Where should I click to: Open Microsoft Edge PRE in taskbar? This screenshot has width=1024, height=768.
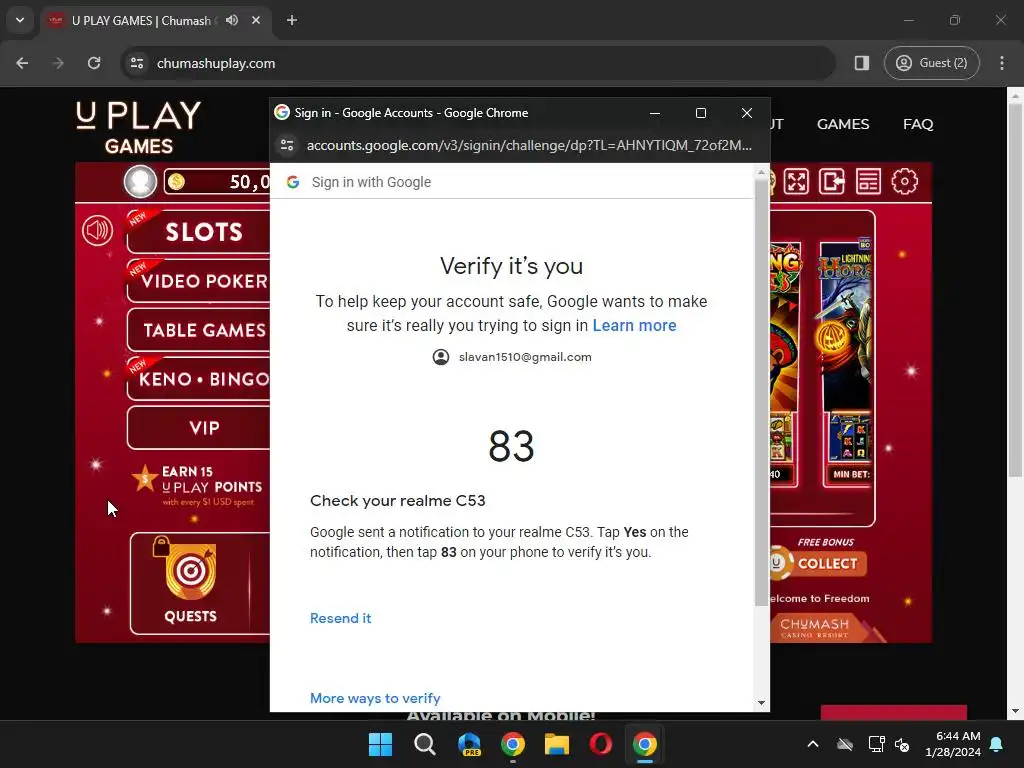click(469, 744)
